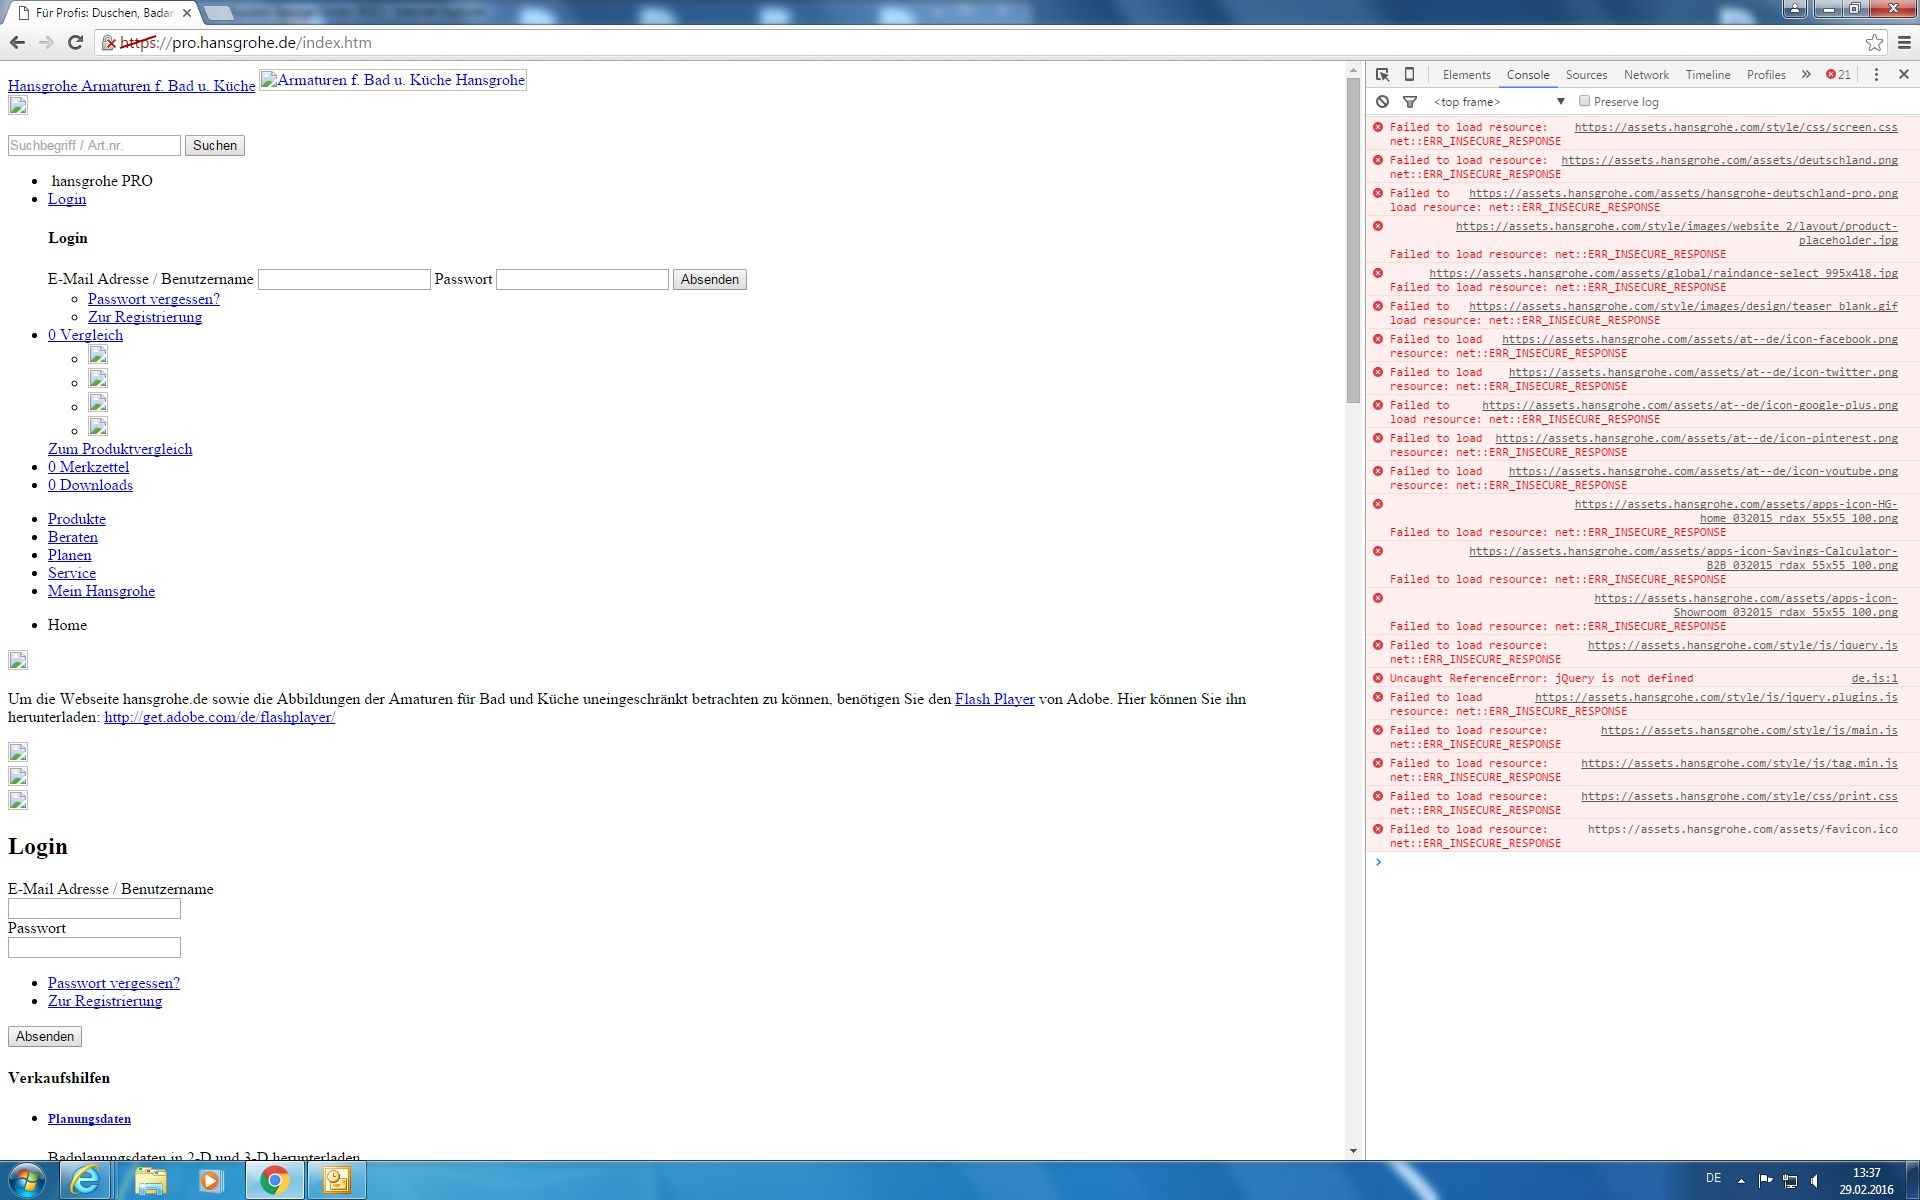Focus the Suchbegriff search field
The image size is (1920, 1200).
click(x=94, y=146)
